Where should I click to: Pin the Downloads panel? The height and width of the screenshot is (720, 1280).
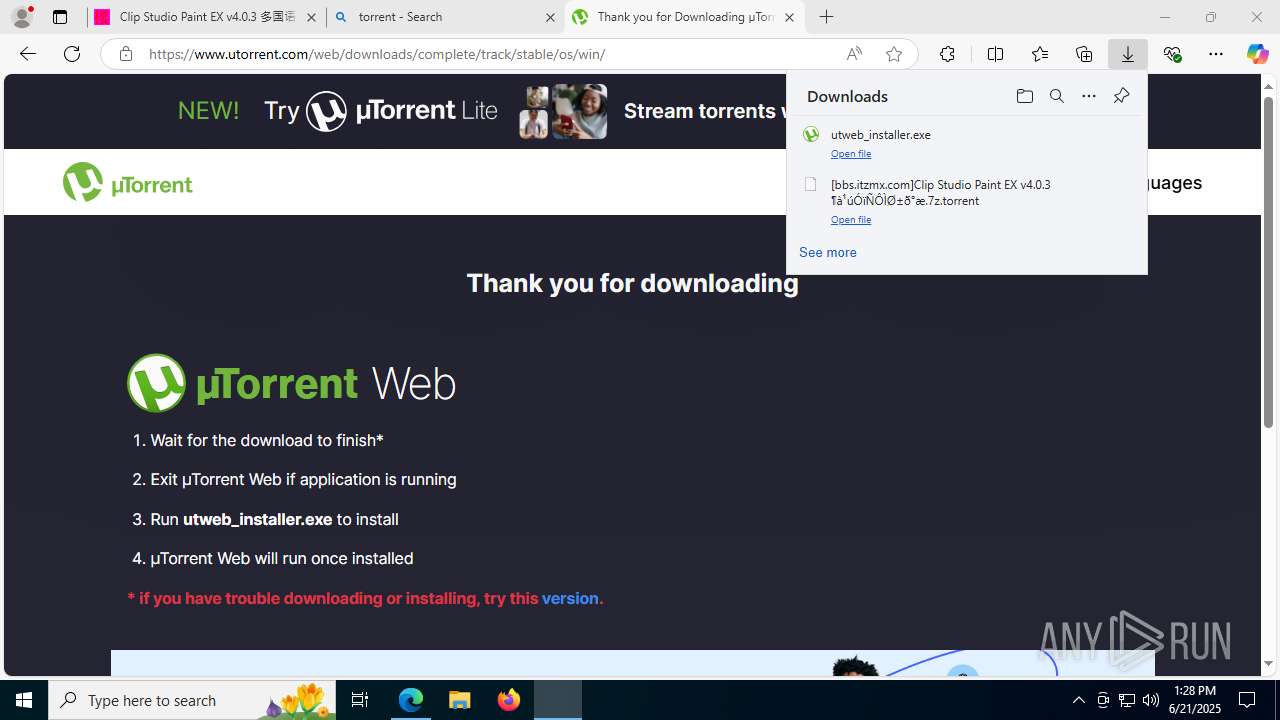[x=1121, y=96]
